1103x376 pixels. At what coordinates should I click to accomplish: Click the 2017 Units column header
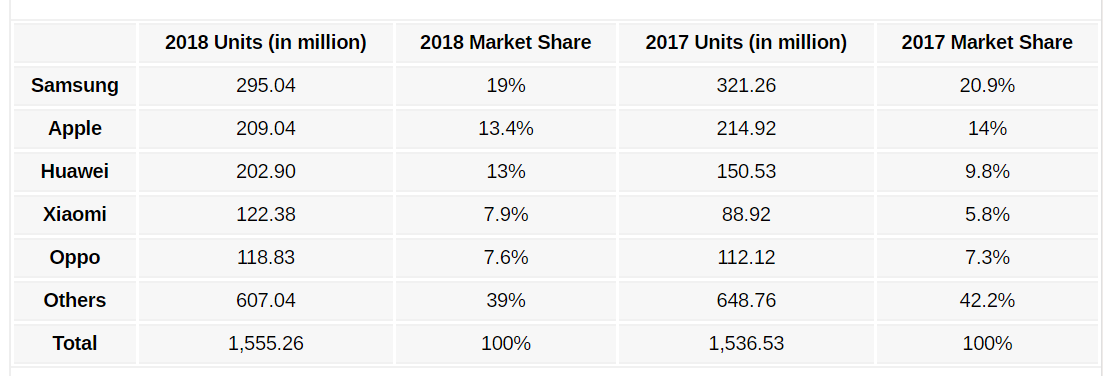click(746, 43)
